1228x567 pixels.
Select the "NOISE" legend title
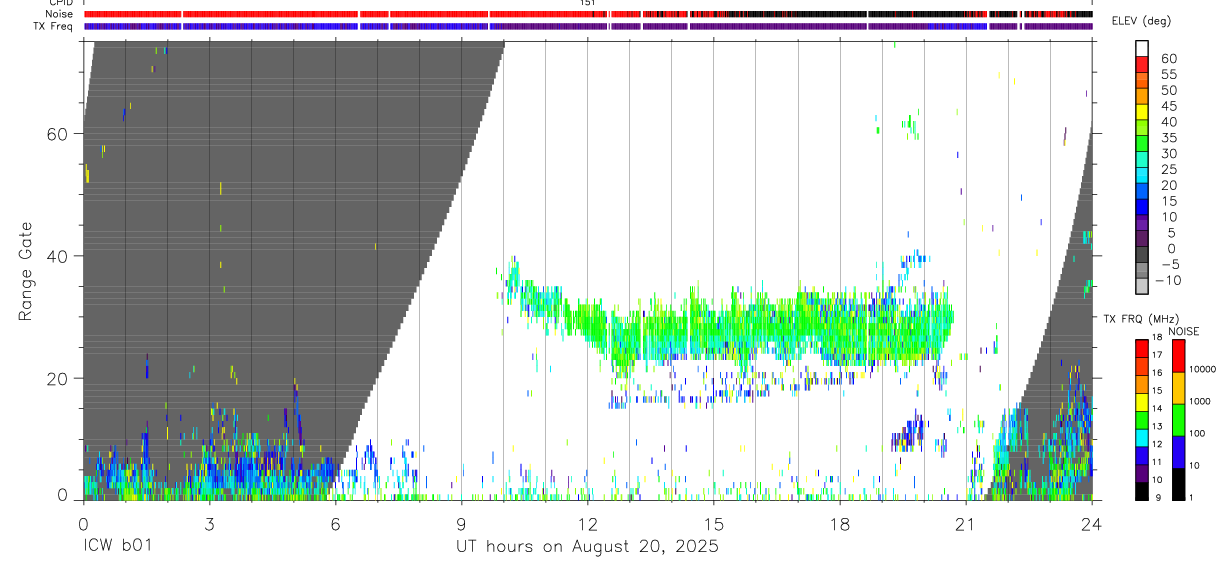1183,331
